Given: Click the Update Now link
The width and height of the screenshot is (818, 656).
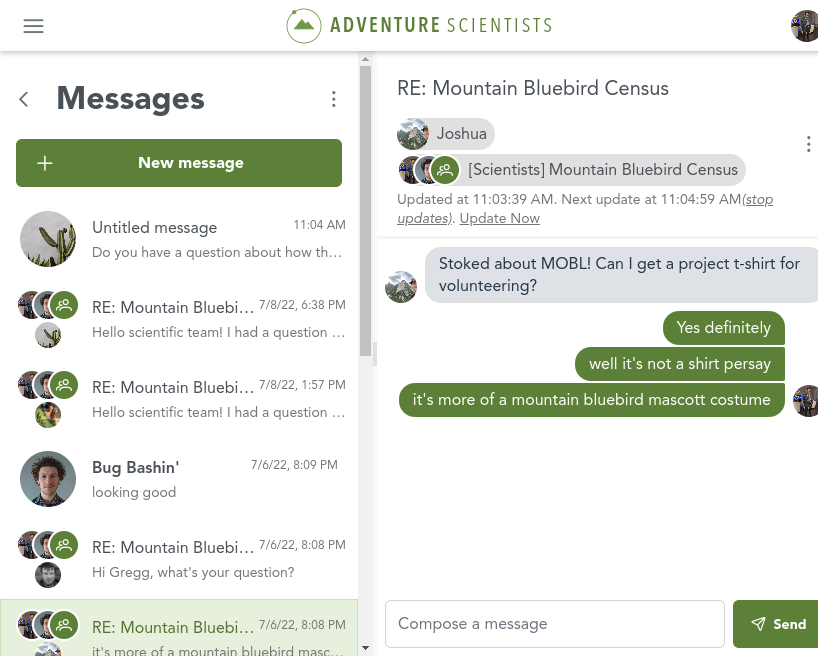Looking at the screenshot, I should point(499,218).
